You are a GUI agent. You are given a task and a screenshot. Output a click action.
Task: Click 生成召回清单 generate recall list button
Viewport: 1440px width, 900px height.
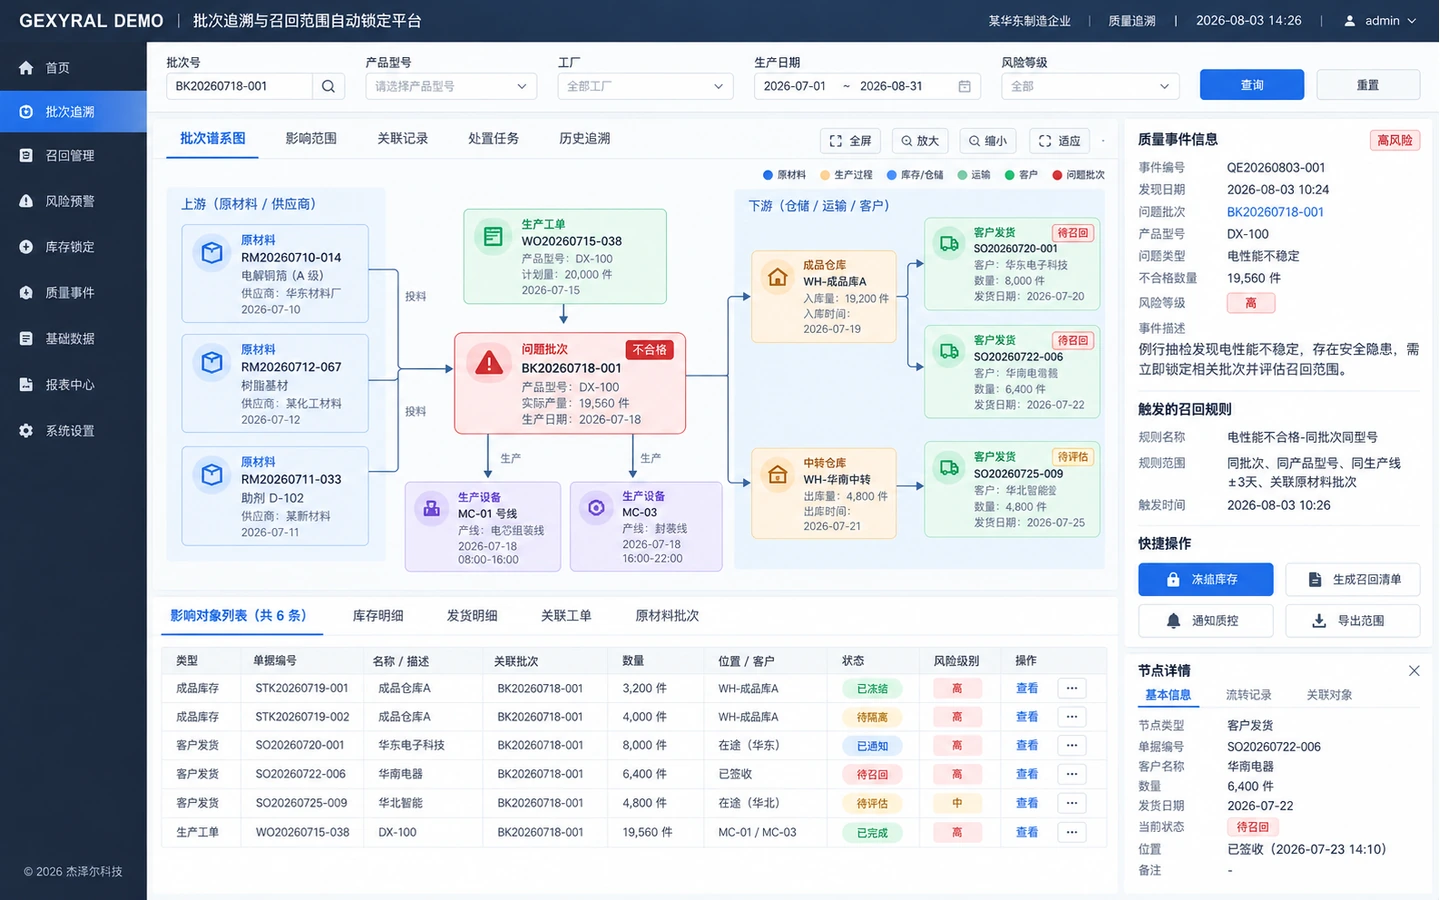click(x=1353, y=580)
